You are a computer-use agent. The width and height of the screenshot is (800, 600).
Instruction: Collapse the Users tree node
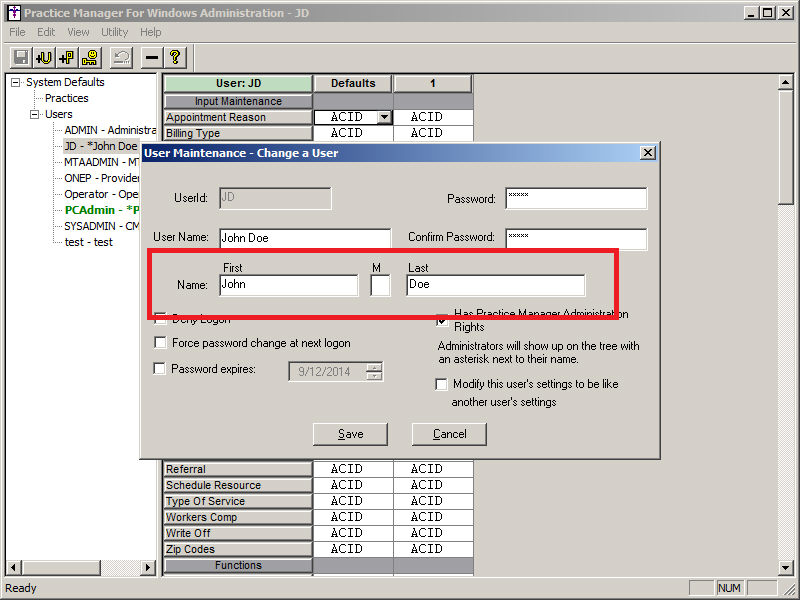34,115
